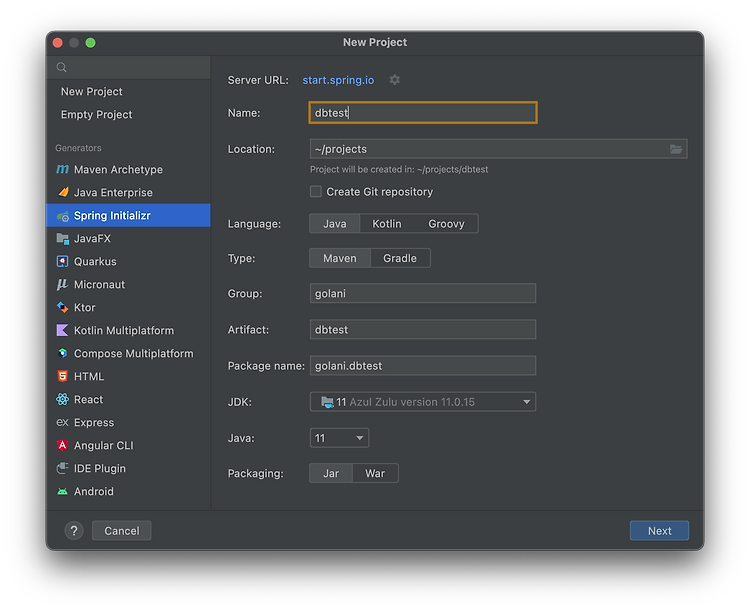This screenshot has width=750, height=611.
Task: Switch language to Kotlin
Action: 386,224
